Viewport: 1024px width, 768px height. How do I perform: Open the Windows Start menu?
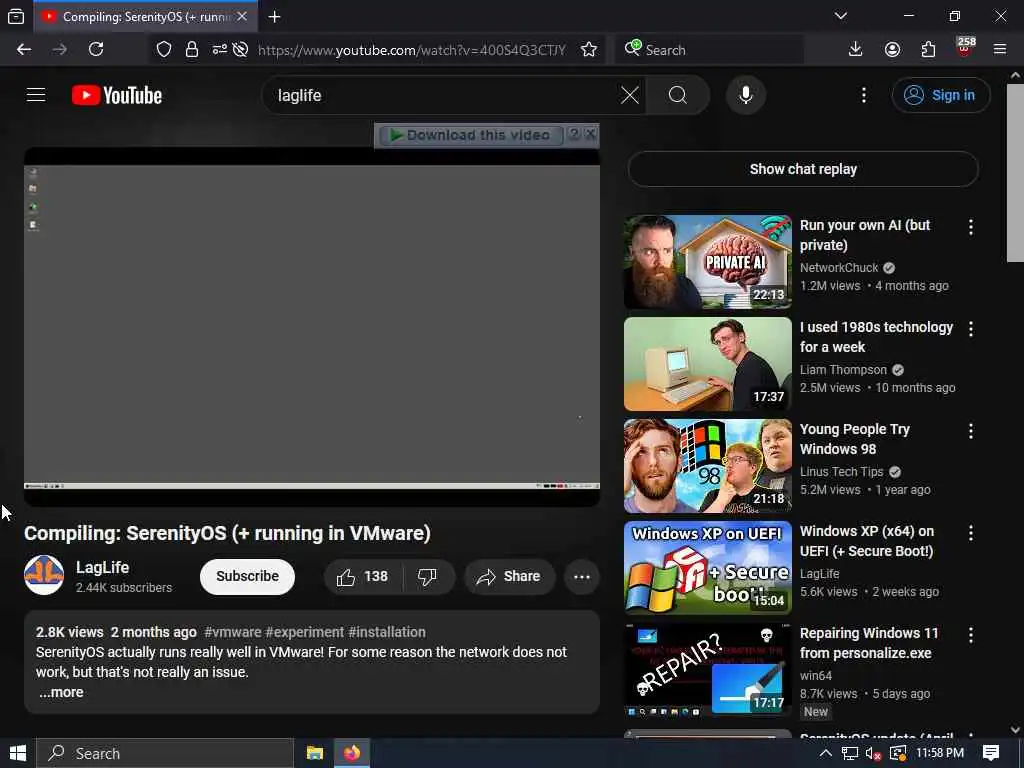[18, 753]
